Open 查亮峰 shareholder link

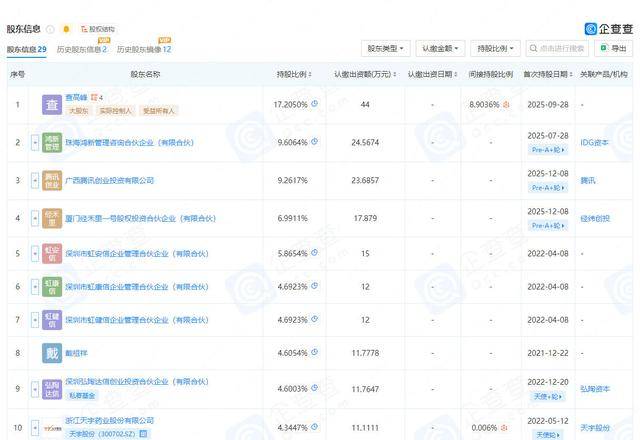click(76, 98)
